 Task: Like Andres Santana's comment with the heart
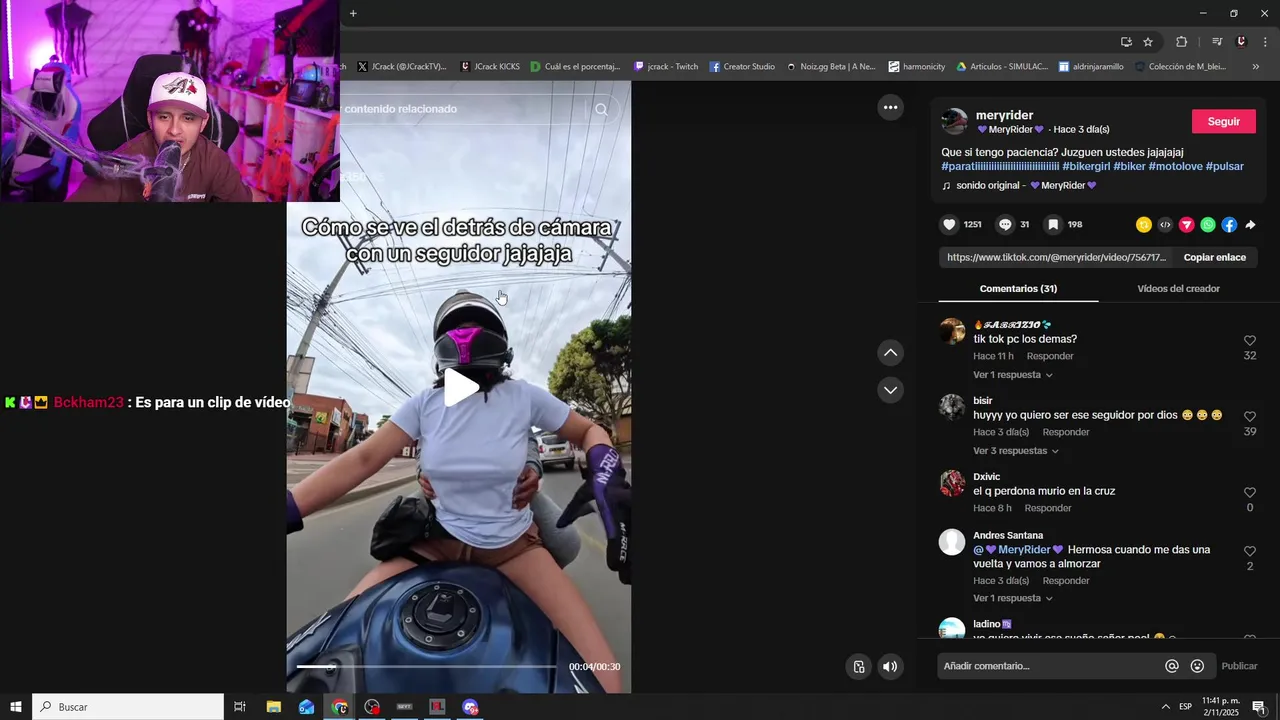click(1250, 551)
